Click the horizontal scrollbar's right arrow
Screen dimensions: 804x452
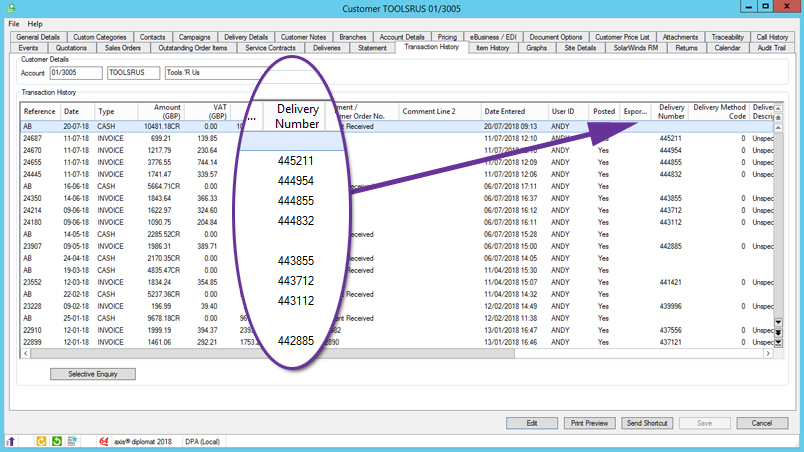pyautogui.click(x=768, y=353)
